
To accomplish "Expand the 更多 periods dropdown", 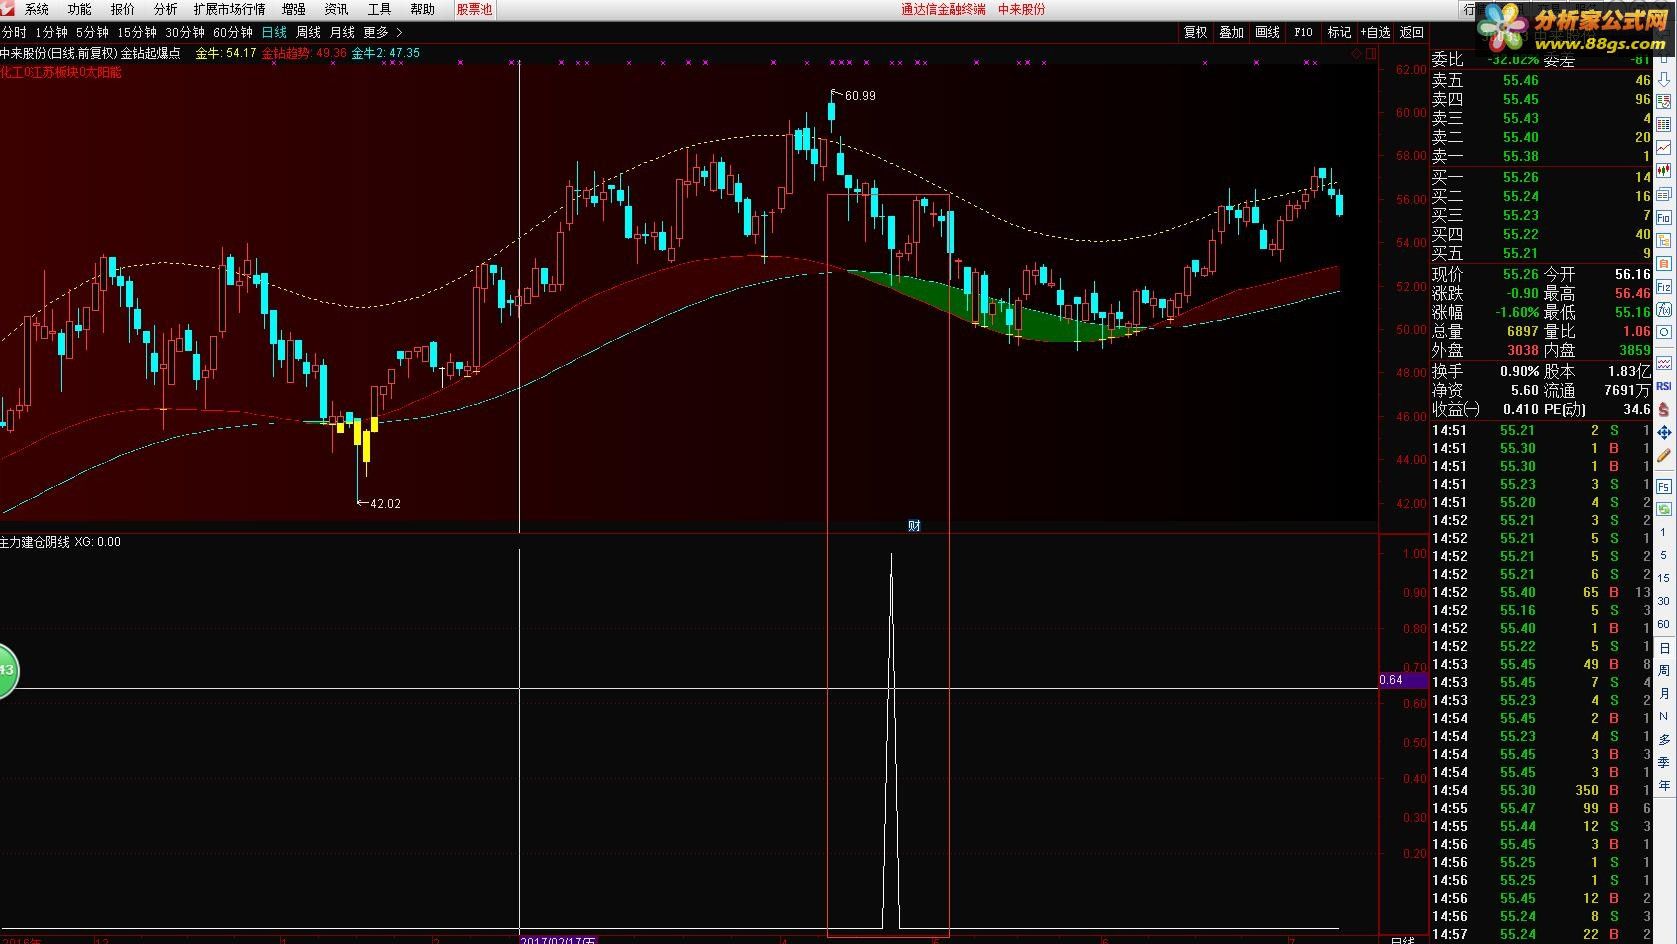I will pyautogui.click(x=382, y=32).
